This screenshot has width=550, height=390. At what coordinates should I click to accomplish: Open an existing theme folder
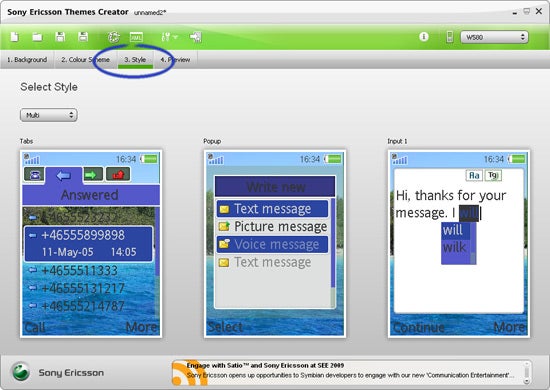(x=37, y=37)
